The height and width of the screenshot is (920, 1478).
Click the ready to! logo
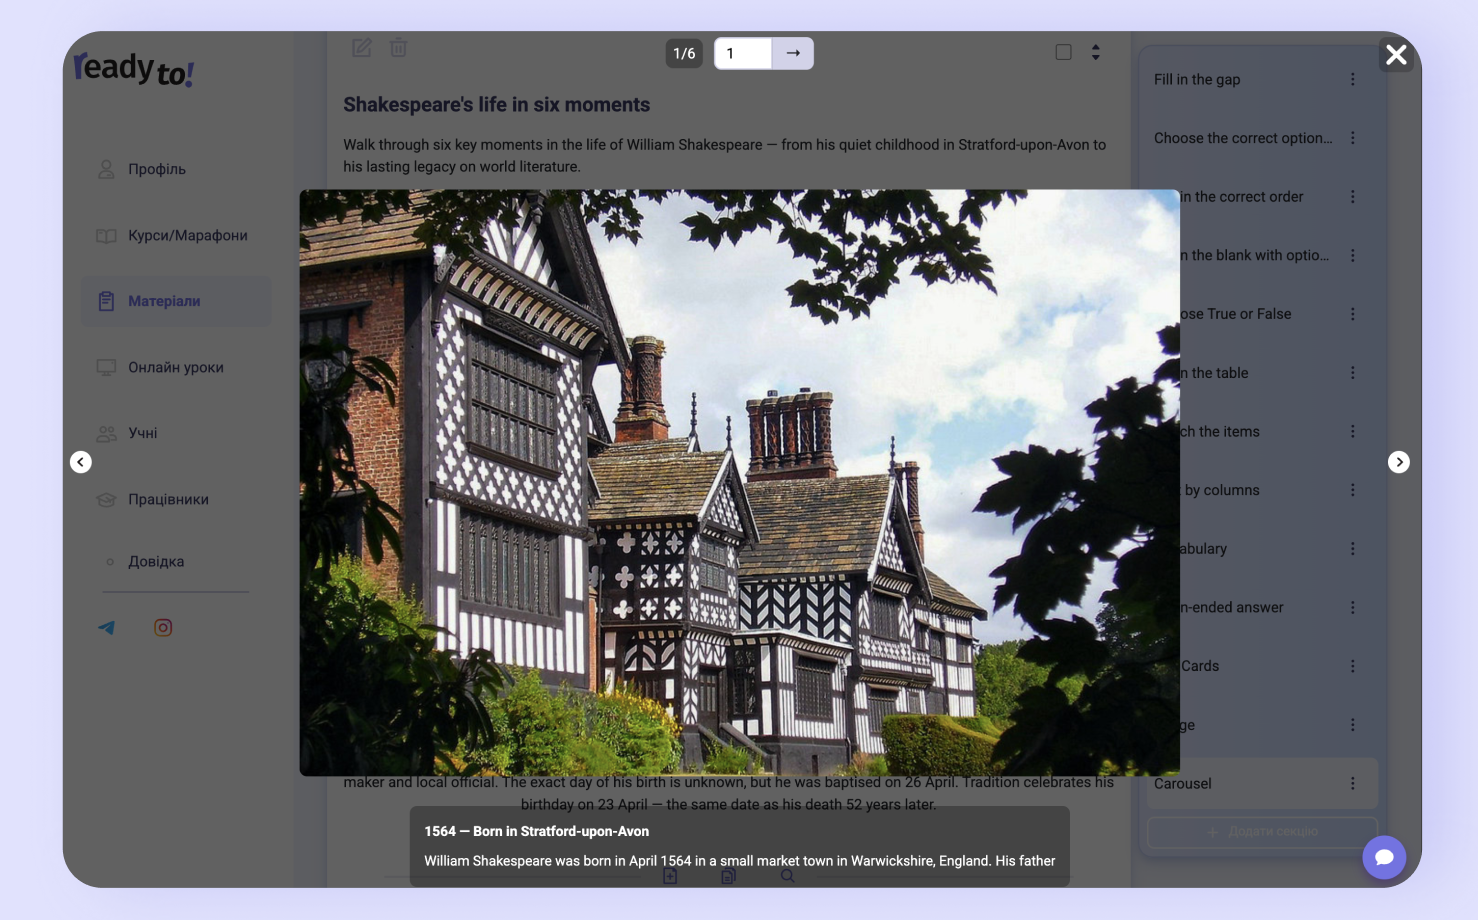point(134,69)
